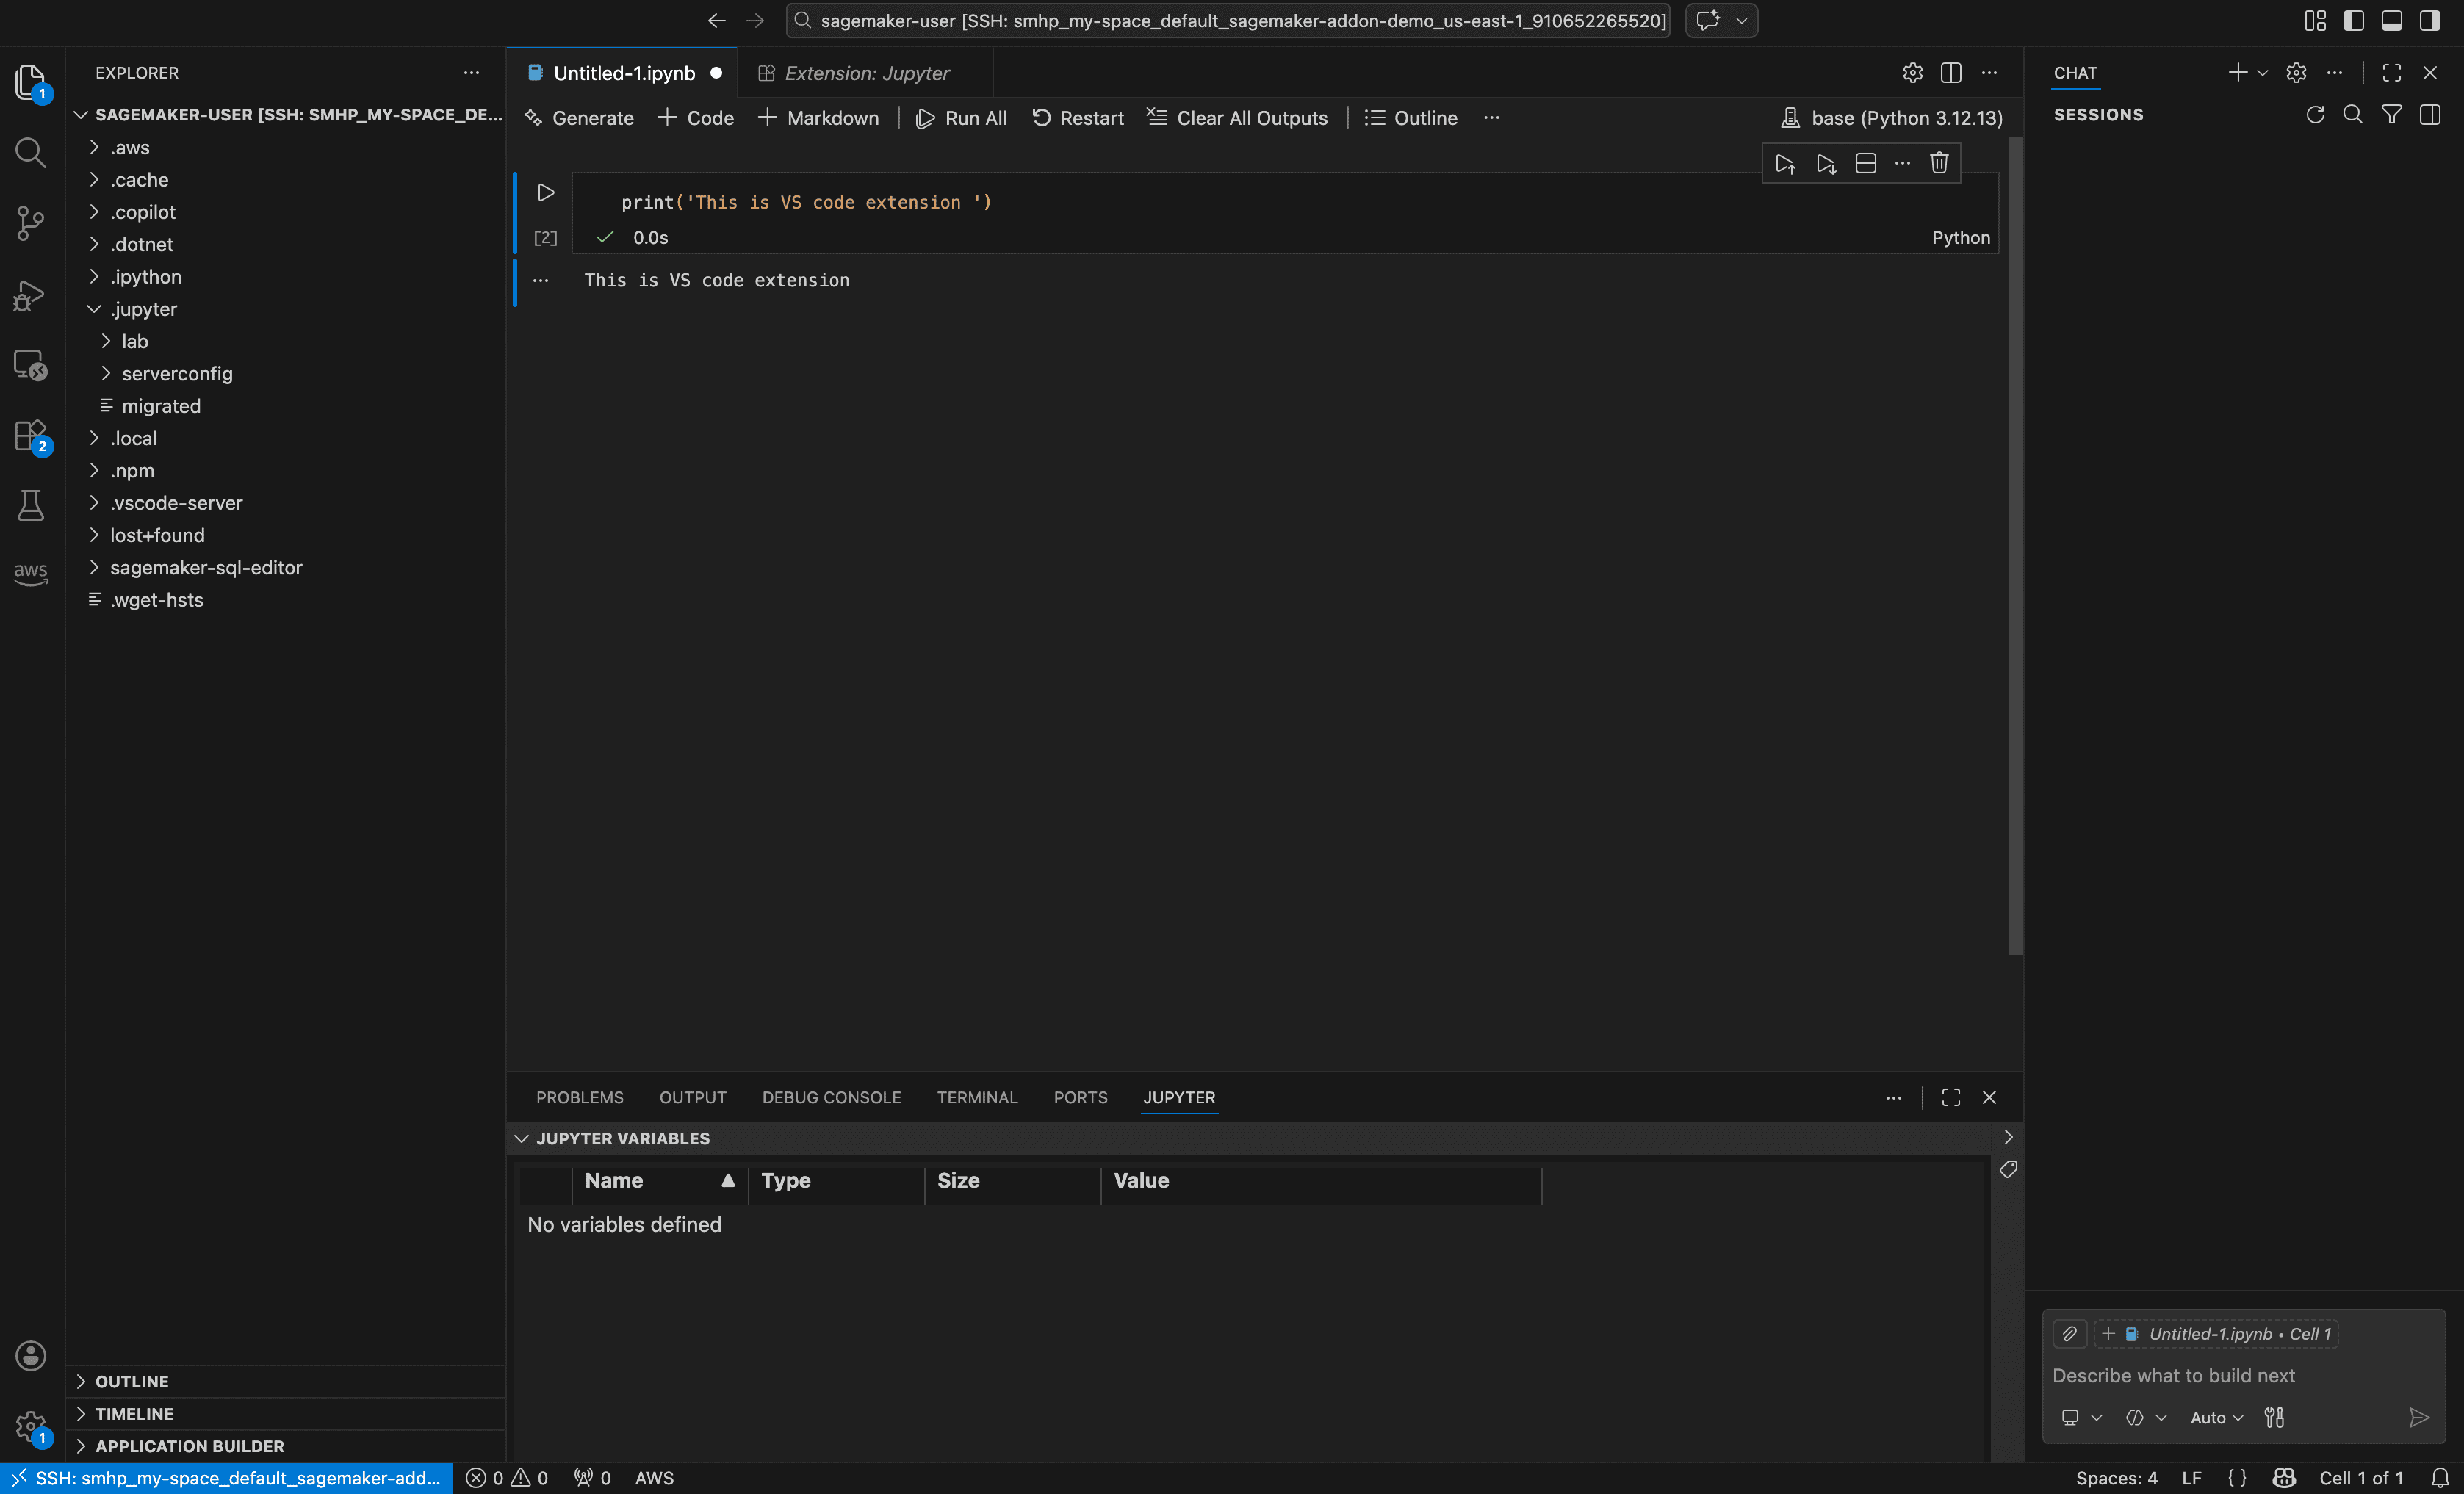This screenshot has height=1494, width=2464.
Task: Open the Extension: Jupyter editor tab
Action: 866,73
